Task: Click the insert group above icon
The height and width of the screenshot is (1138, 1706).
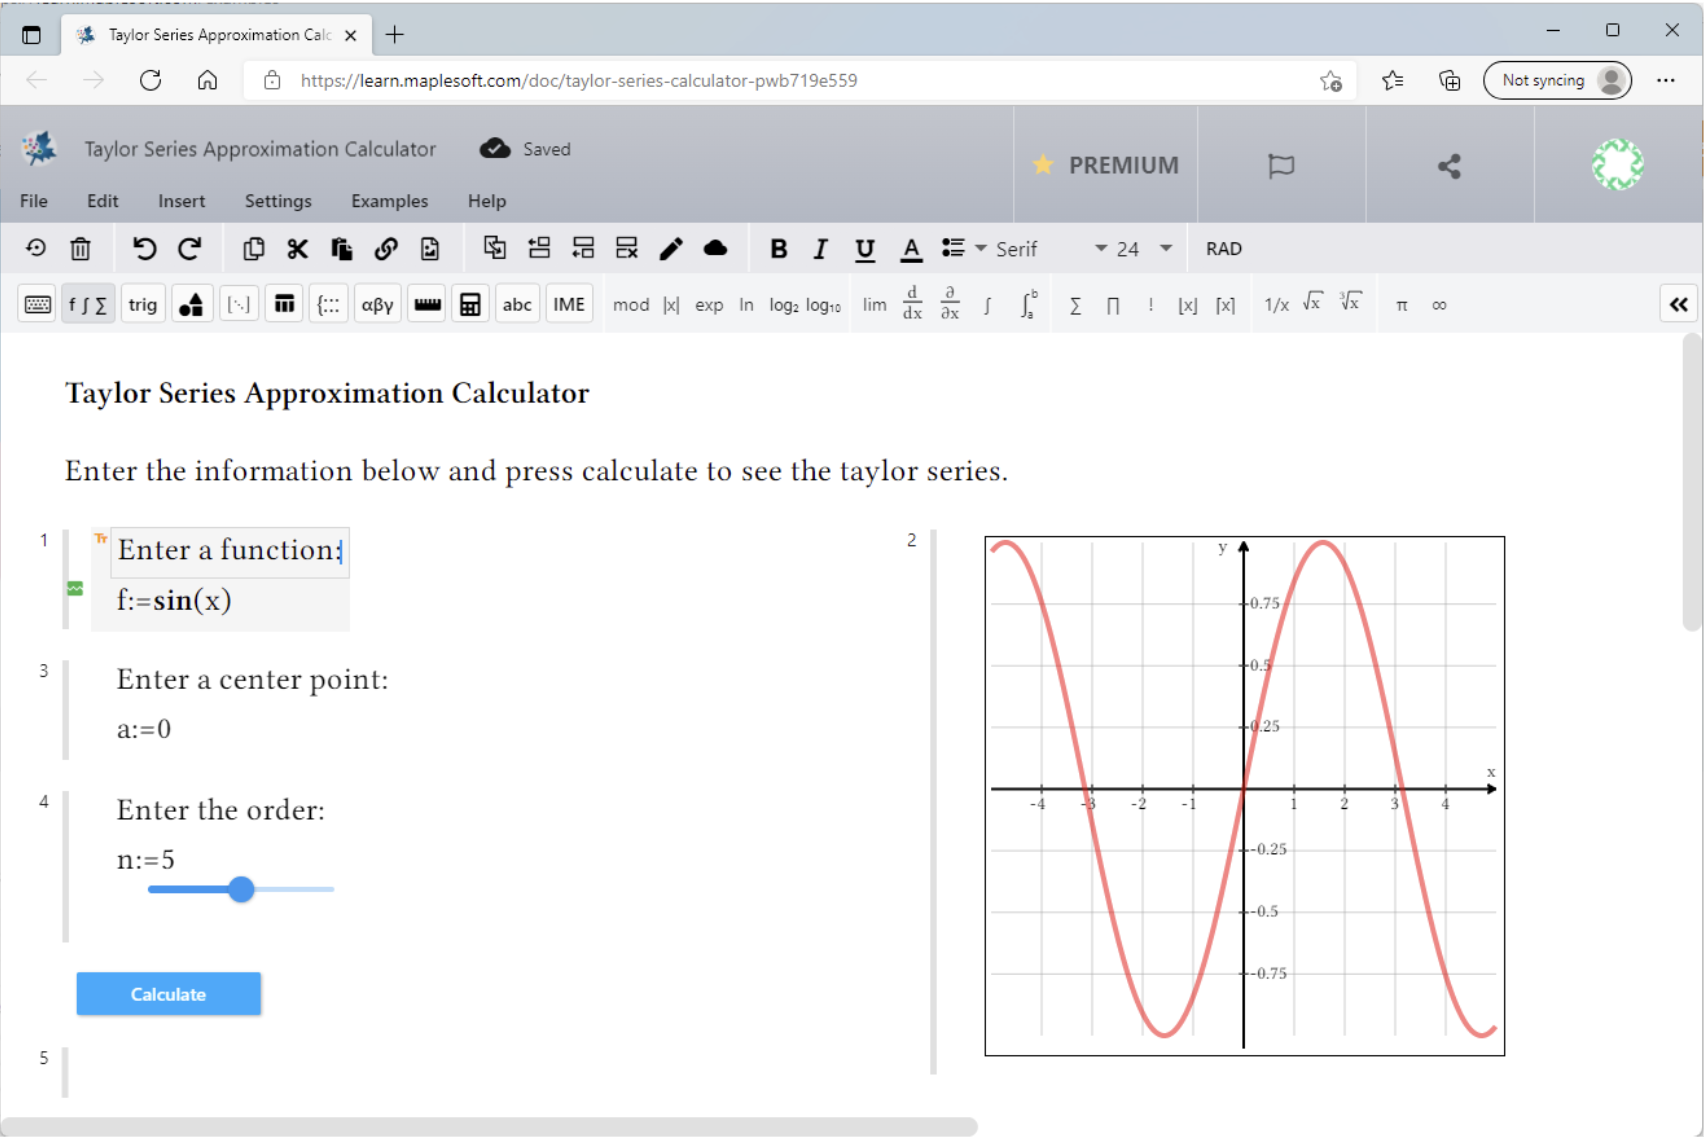Action: click(x=539, y=248)
